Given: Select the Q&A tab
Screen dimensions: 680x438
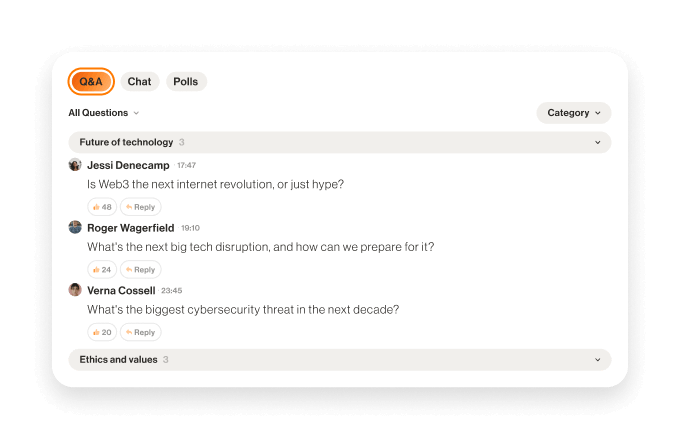Looking at the screenshot, I should 91,82.
